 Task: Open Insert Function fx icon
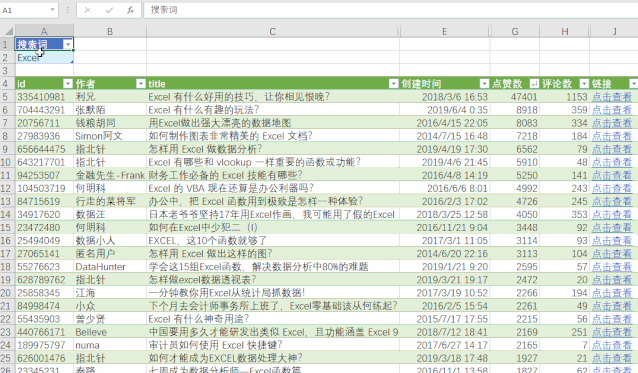point(130,10)
